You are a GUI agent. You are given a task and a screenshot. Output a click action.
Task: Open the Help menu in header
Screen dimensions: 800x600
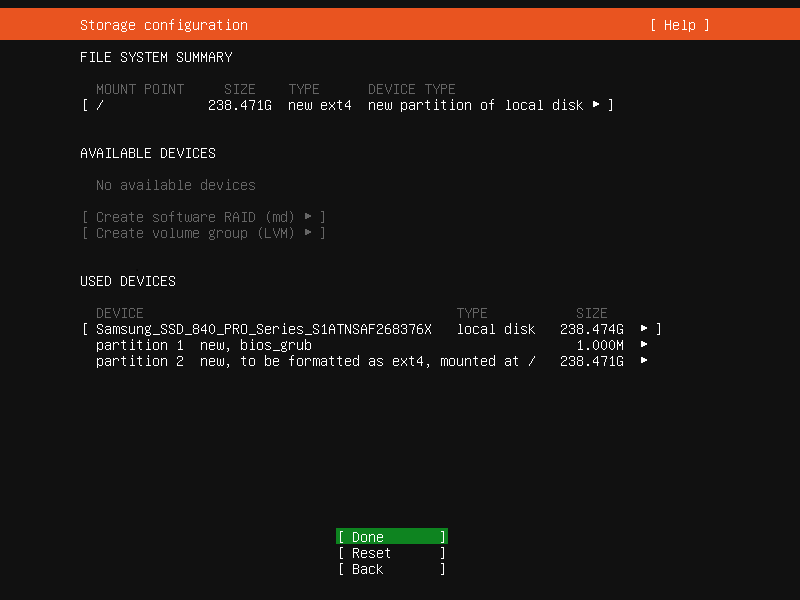pyautogui.click(x=679, y=25)
